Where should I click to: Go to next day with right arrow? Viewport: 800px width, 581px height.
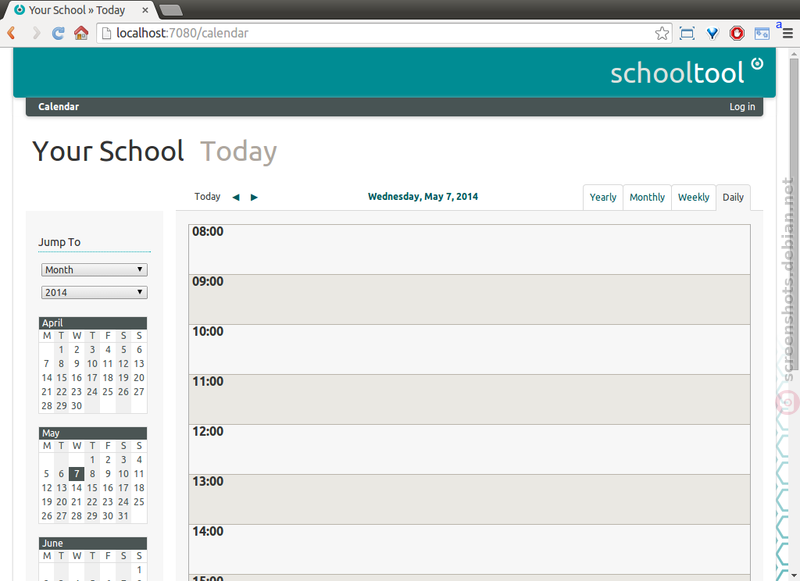pyautogui.click(x=254, y=197)
